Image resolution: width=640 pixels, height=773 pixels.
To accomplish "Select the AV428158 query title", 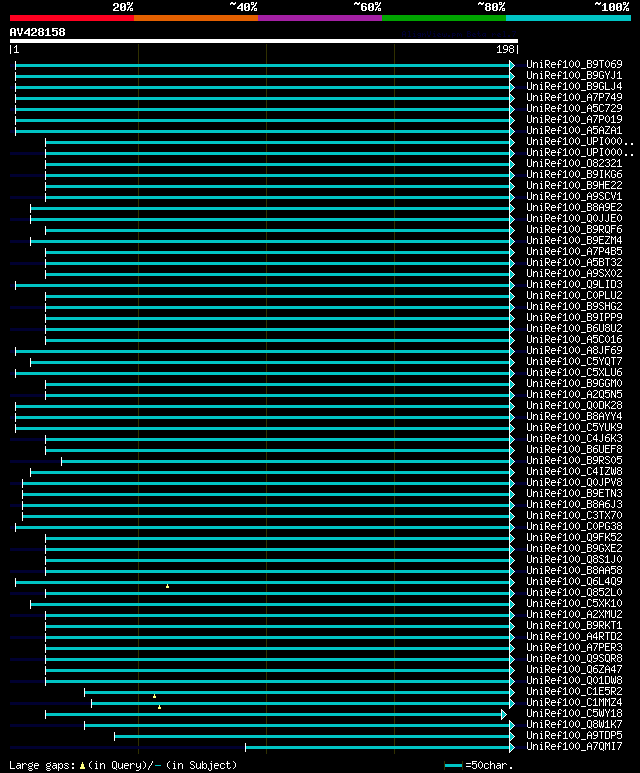I will coord(37,32).
